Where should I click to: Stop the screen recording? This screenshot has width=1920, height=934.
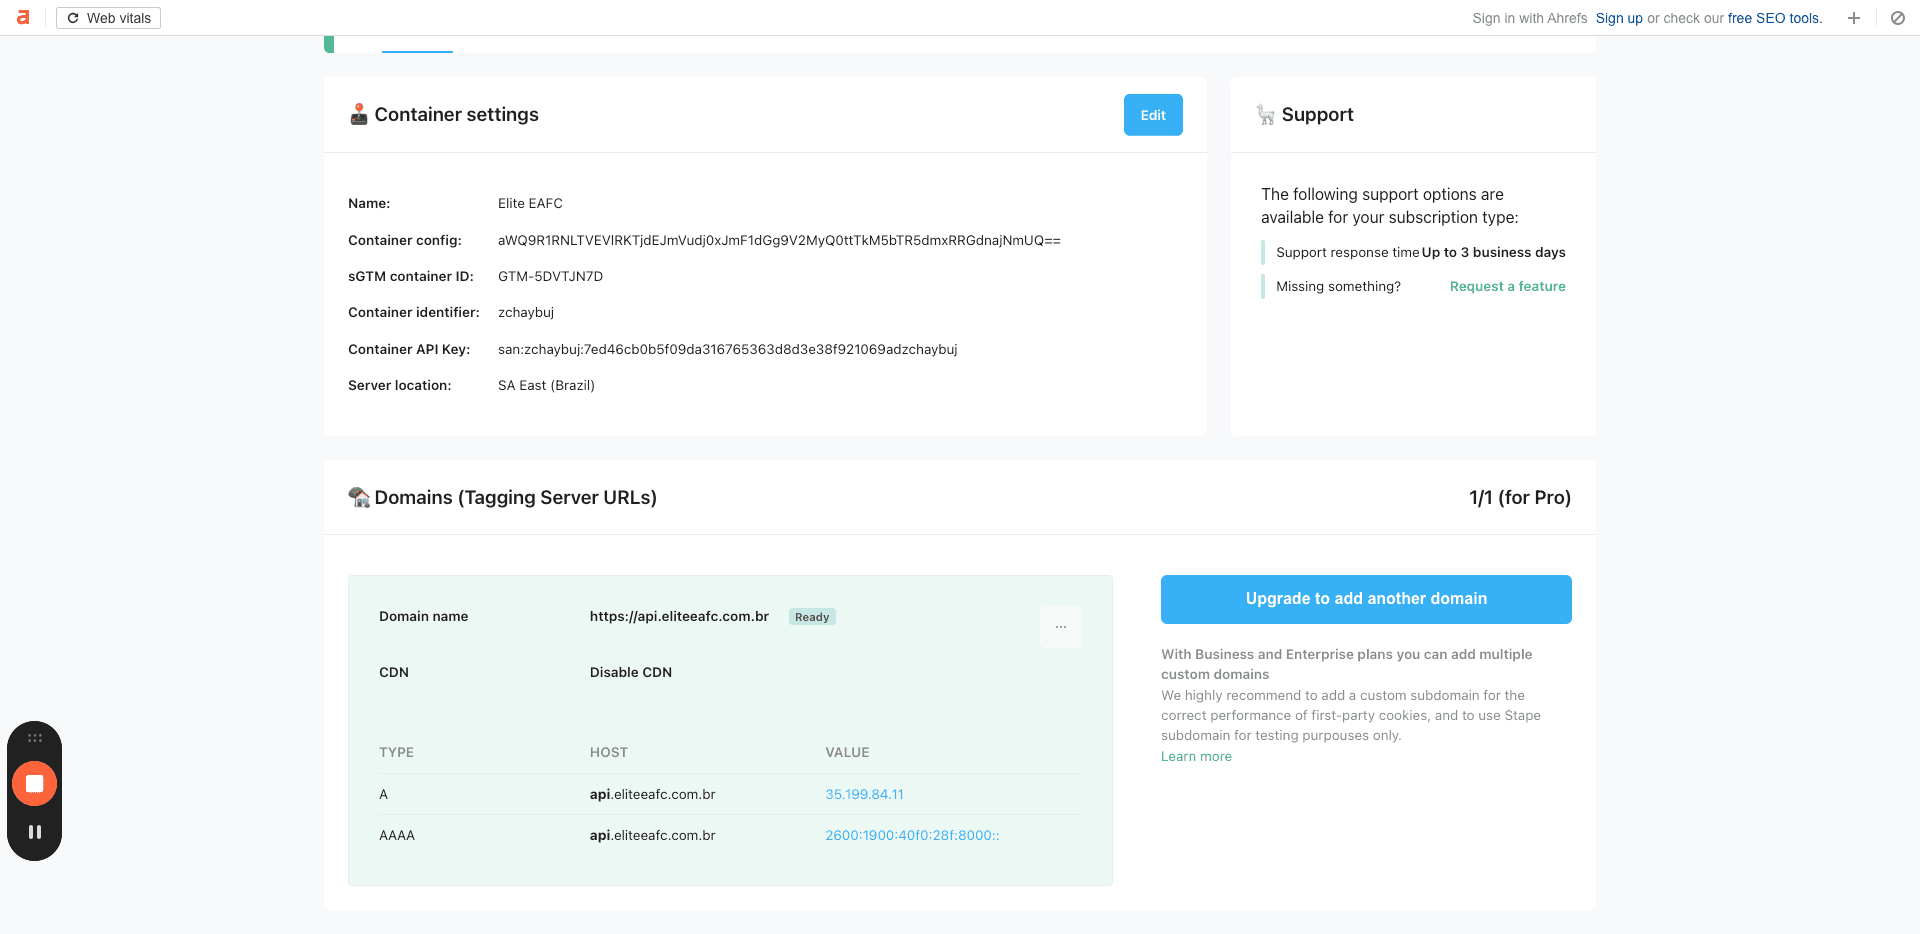click(35, 784)
